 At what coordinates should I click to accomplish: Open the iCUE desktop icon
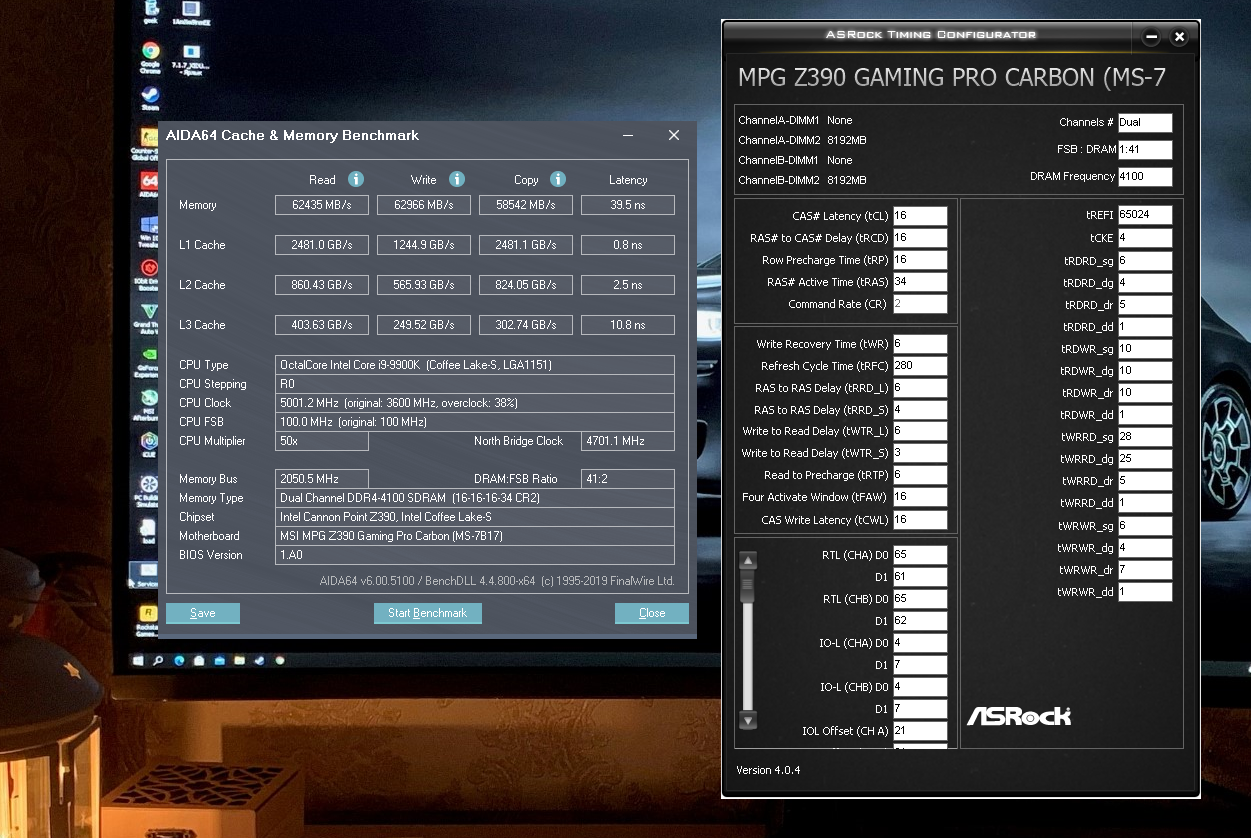point(150,443)
